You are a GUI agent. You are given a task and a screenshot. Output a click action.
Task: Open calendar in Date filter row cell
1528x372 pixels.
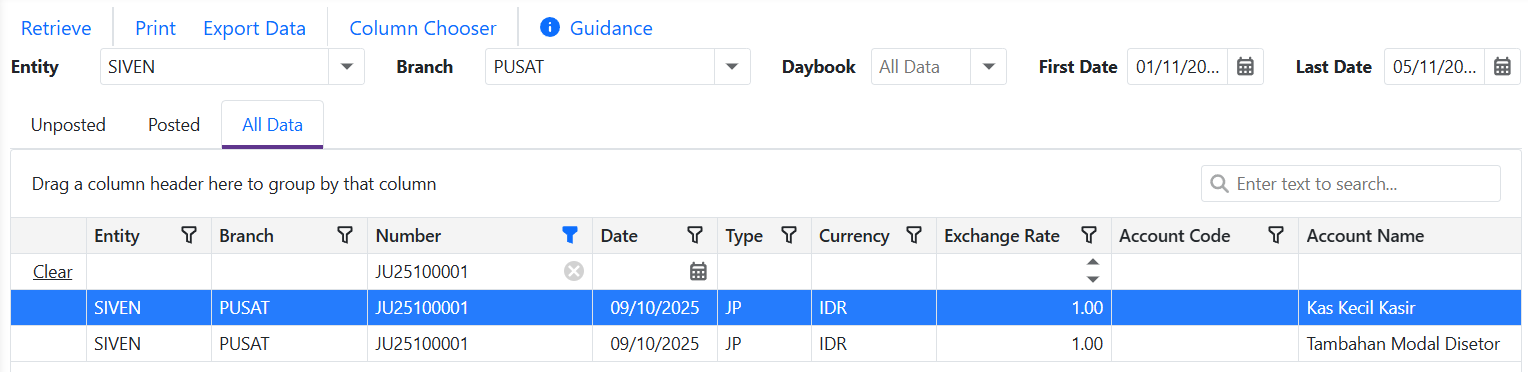tap(698, 271)
